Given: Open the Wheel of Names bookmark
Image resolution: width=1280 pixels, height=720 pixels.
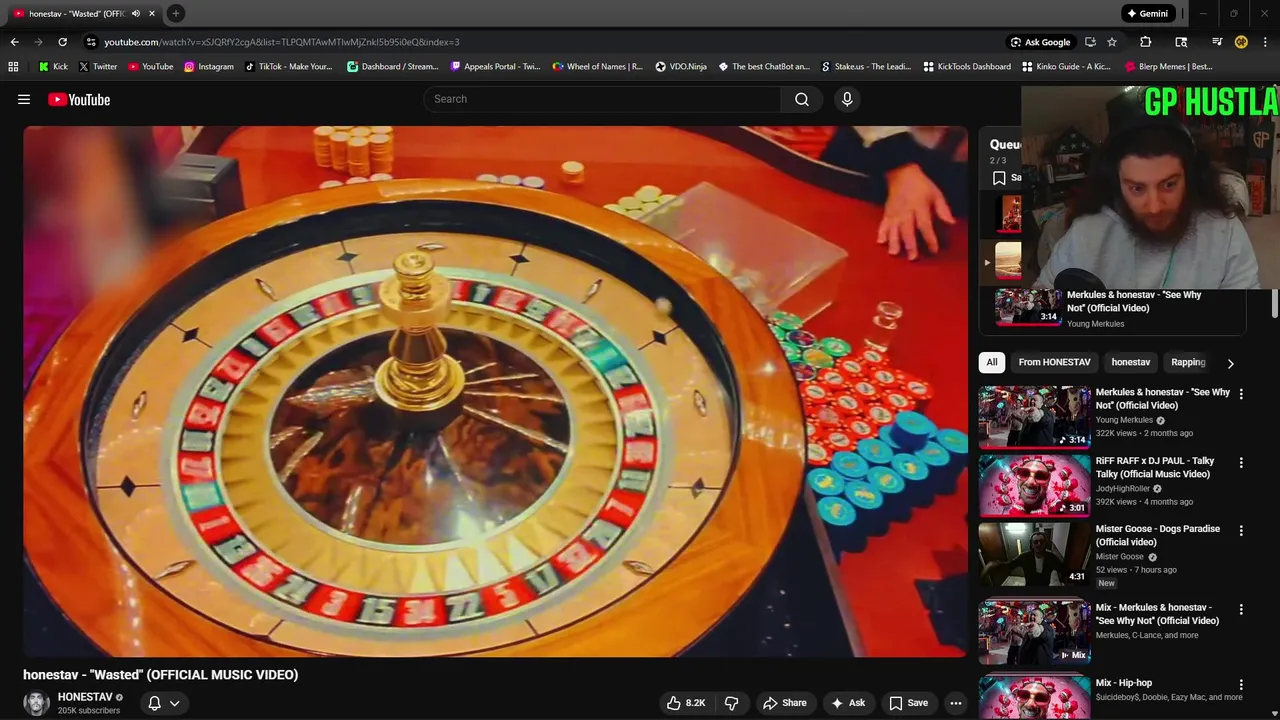Looking at the screenshot, I should [x=598, y=66].
